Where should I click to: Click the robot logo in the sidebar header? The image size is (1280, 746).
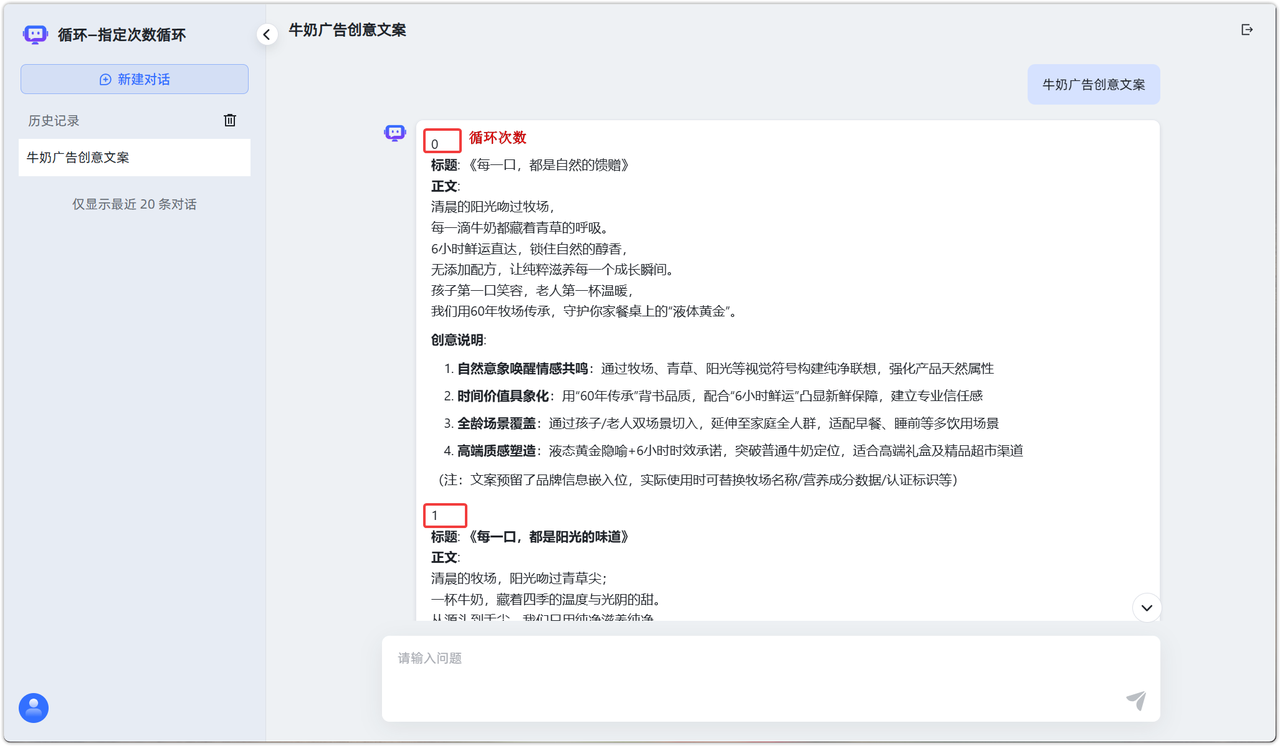click(x=35, y=35)
